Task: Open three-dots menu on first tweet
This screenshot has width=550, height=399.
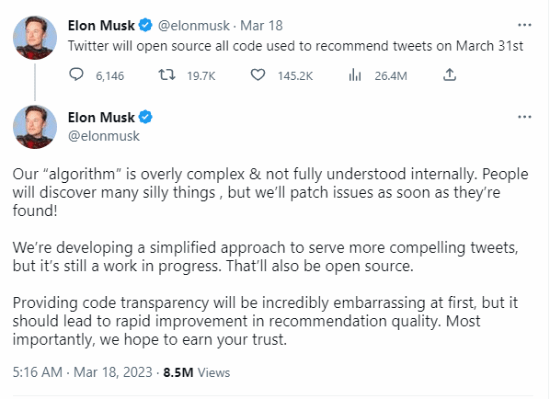Action: [524, 25]
